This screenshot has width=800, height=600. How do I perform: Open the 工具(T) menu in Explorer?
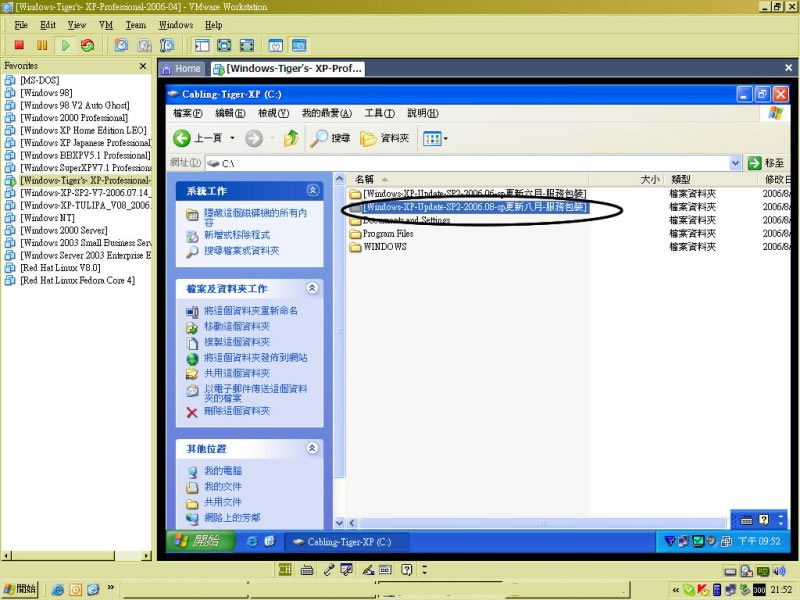click(x=379, y=113)
